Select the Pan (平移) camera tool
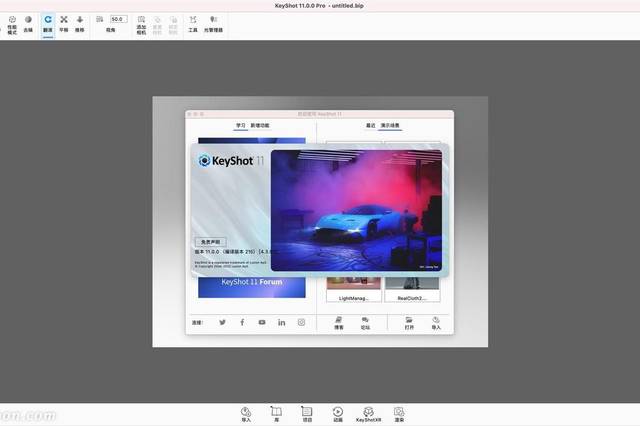Viewport: 640px width, 426px height. tap(64, 24)
